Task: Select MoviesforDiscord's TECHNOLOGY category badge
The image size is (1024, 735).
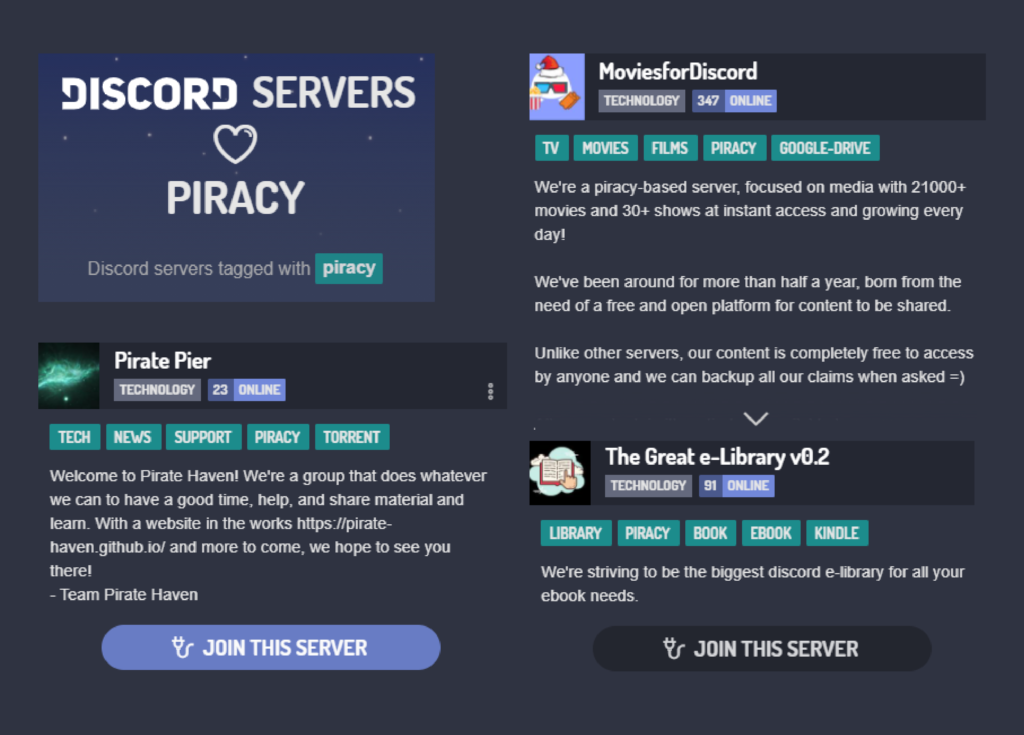Action: (x=641, y=101)
